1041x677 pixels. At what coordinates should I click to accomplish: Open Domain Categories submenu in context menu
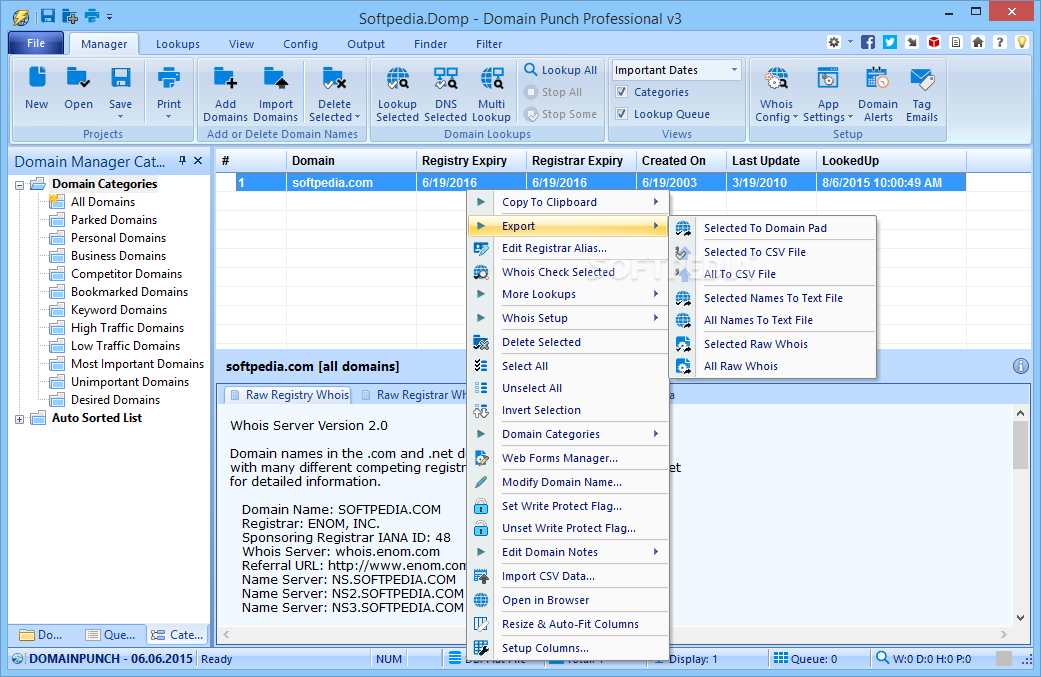(x=568, y=434)
